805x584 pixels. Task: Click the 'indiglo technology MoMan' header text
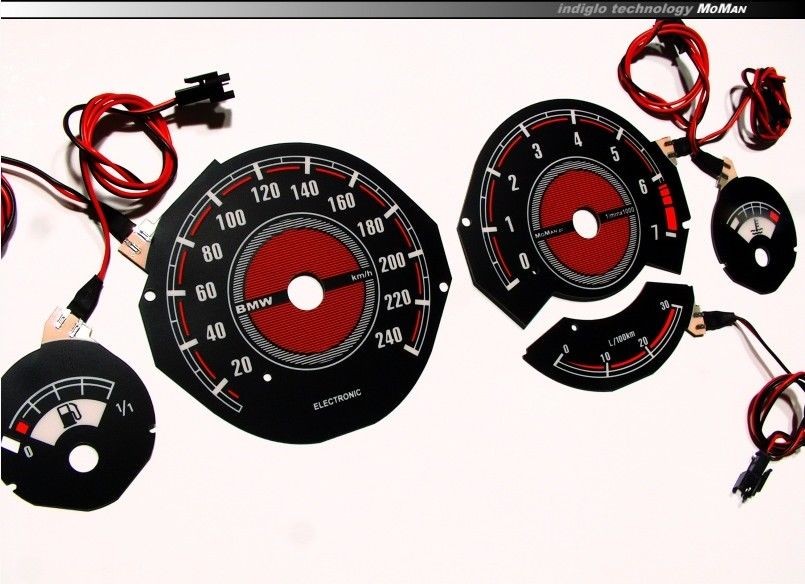coord(651,9)
